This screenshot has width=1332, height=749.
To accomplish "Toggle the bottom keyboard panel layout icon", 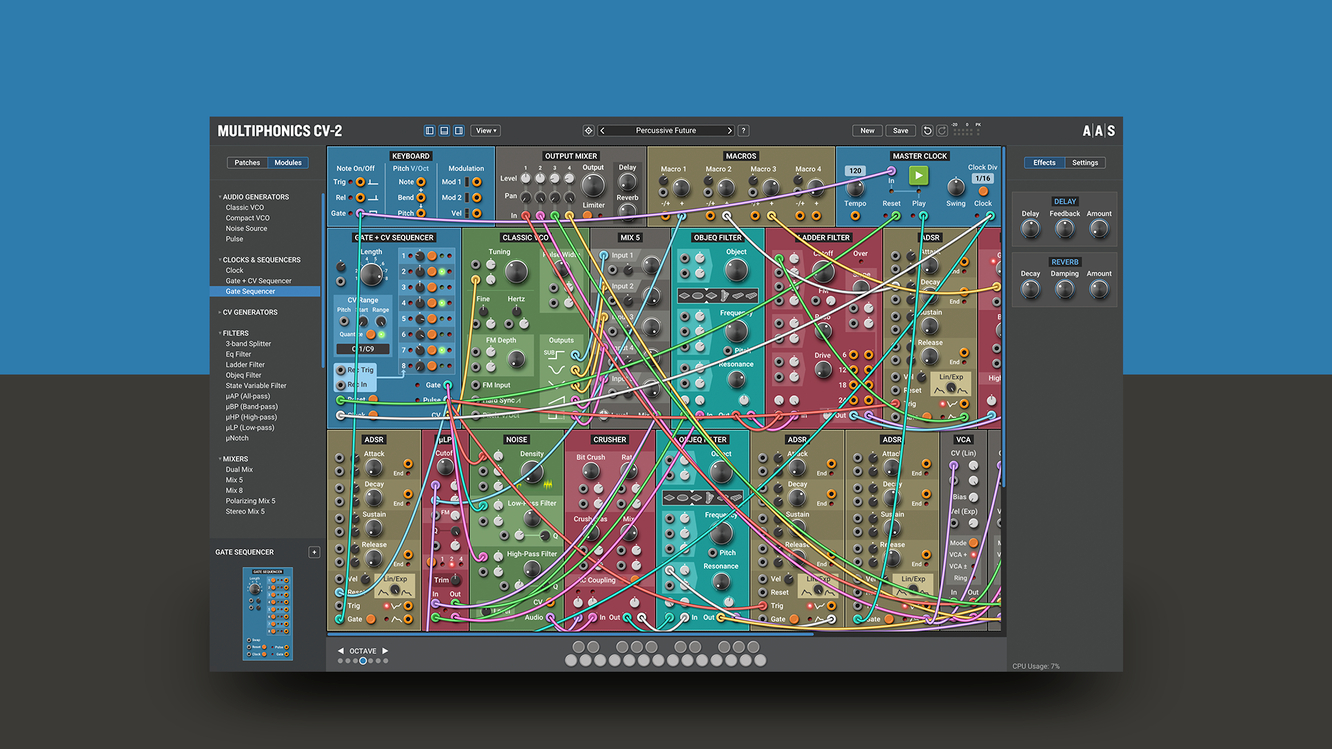I will click(444, 131).
